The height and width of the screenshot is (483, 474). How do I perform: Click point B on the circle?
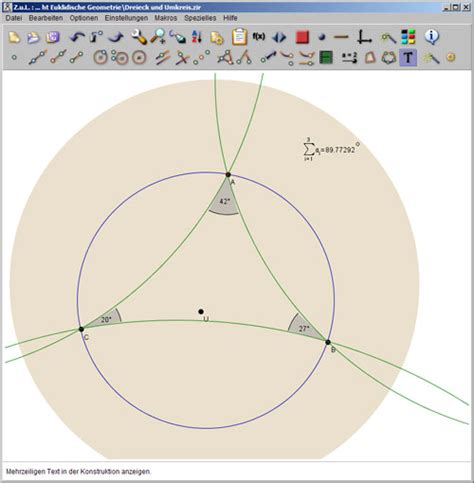[x=328, y=342]
